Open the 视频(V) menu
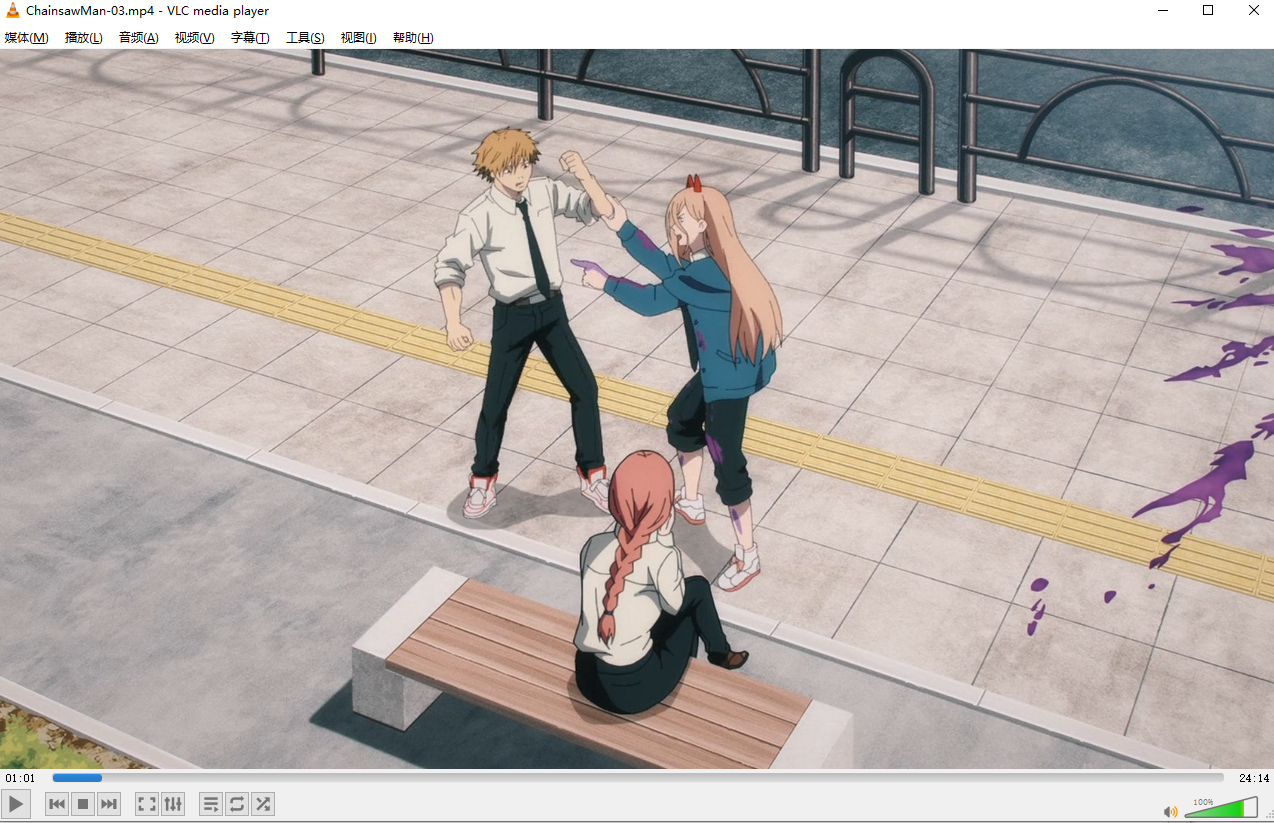 coord(194,38)
